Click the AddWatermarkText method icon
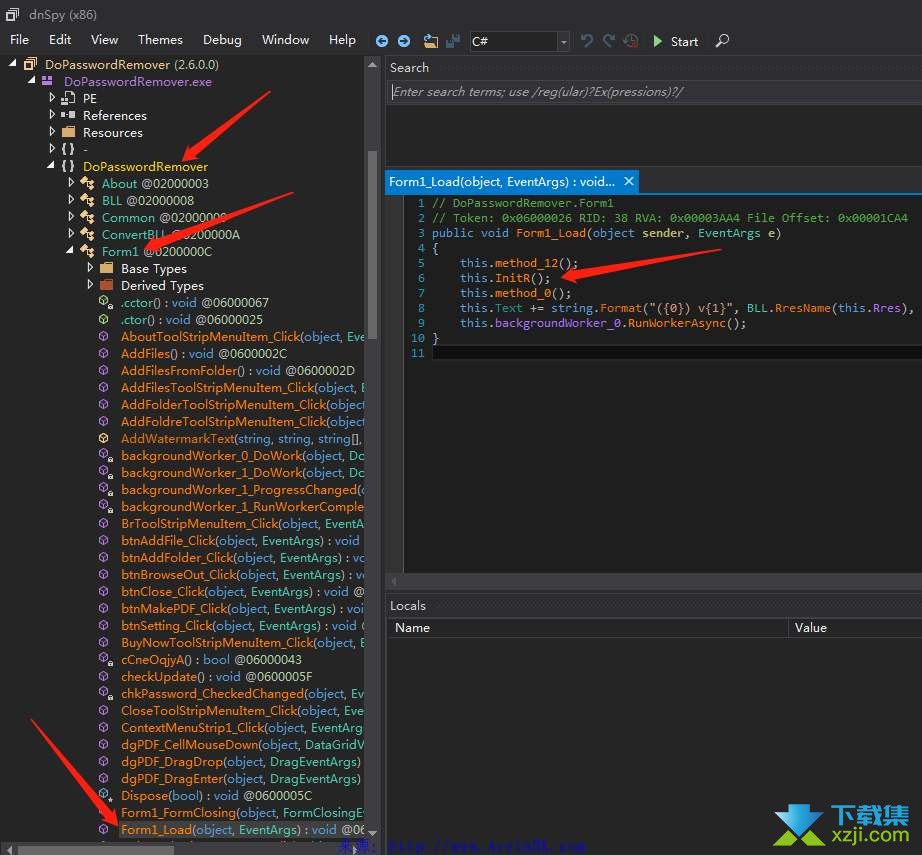Screen dimensions: 922x855 pos(103,439)
